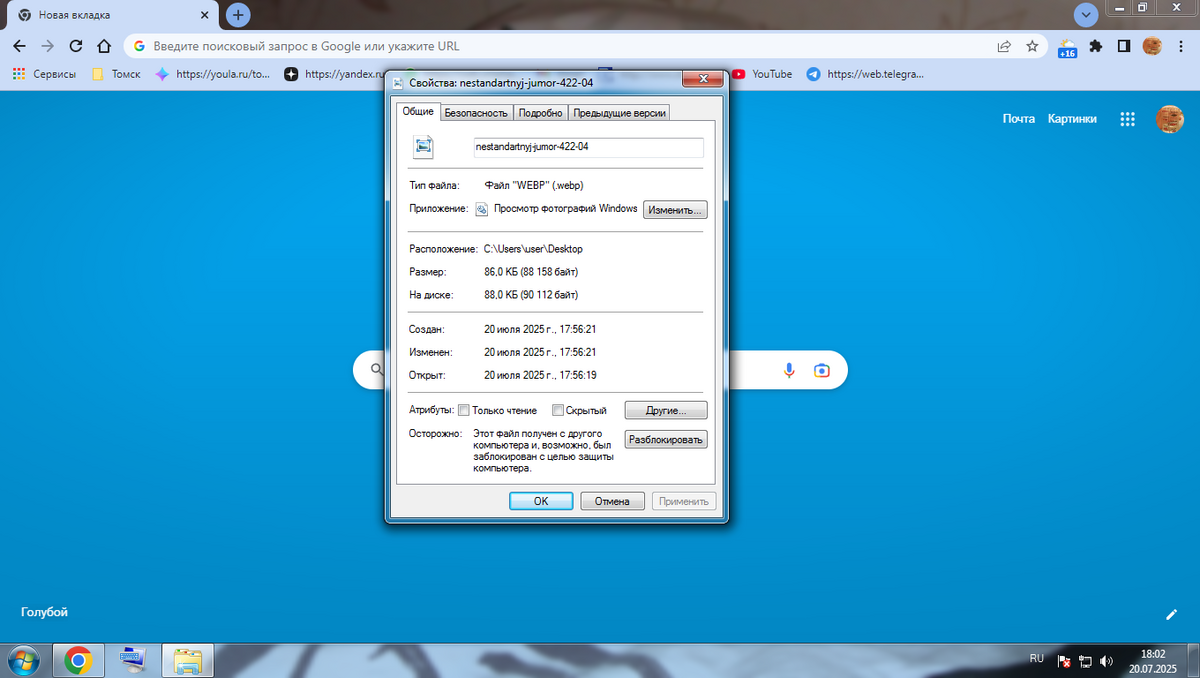Click the page reload icon
The width and height of the screenshot is (1200, 678).
(75, 46)
